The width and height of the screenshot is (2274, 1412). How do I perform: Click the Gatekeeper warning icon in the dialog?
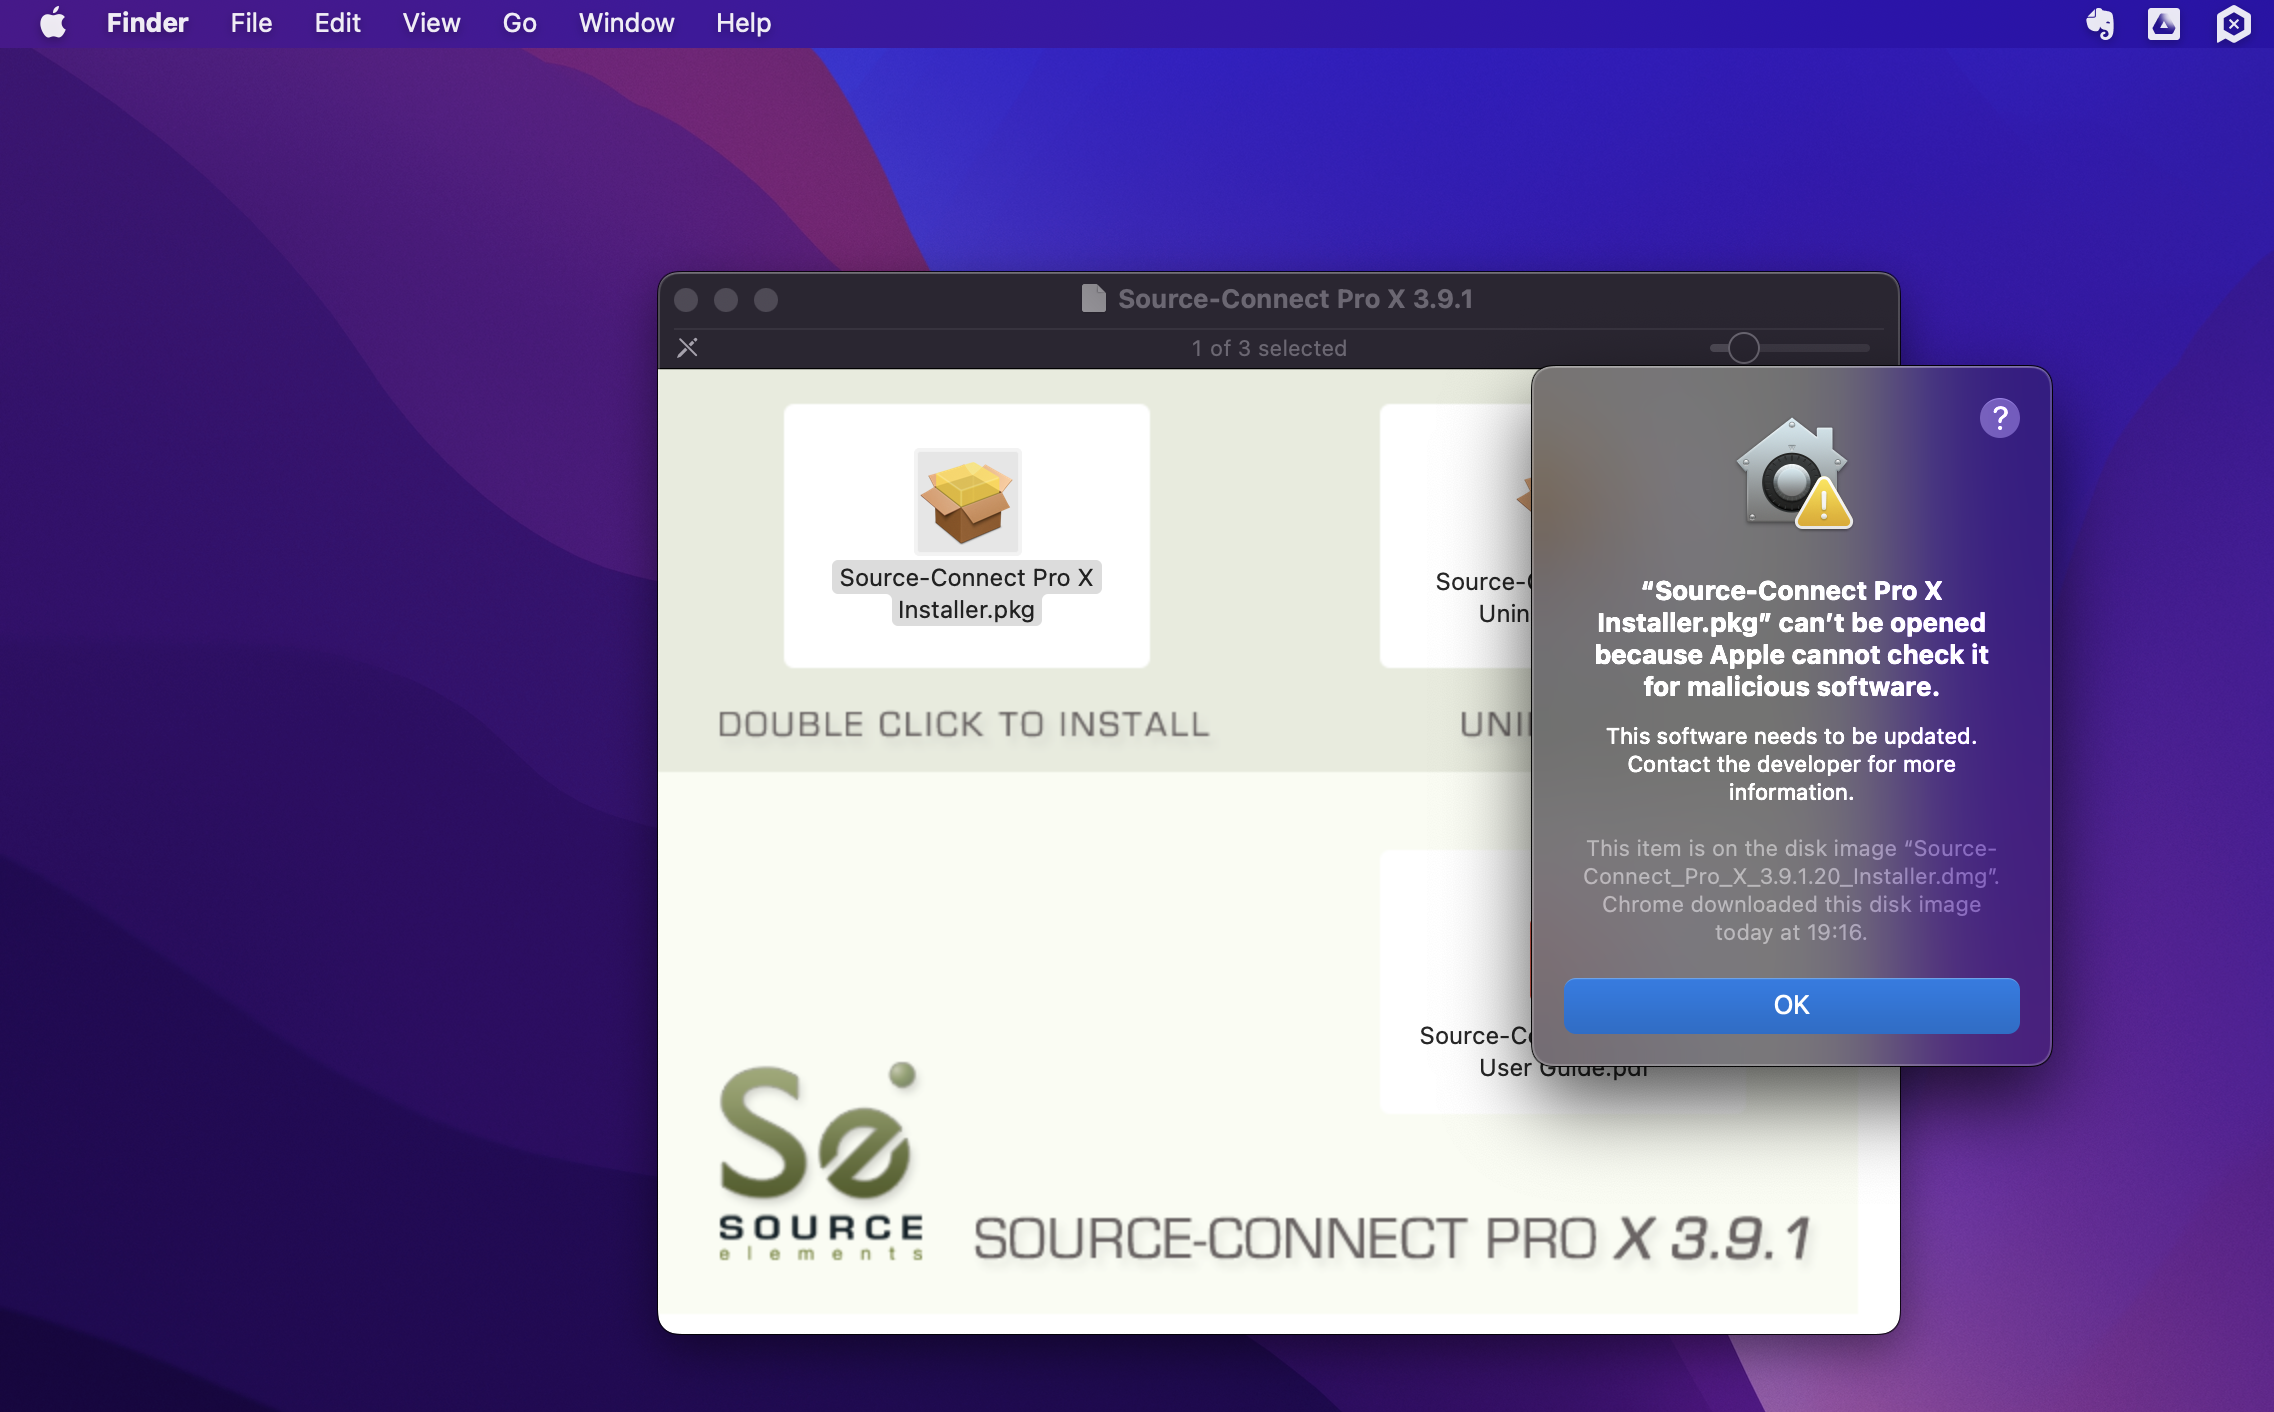click(x=1793, y=474)
